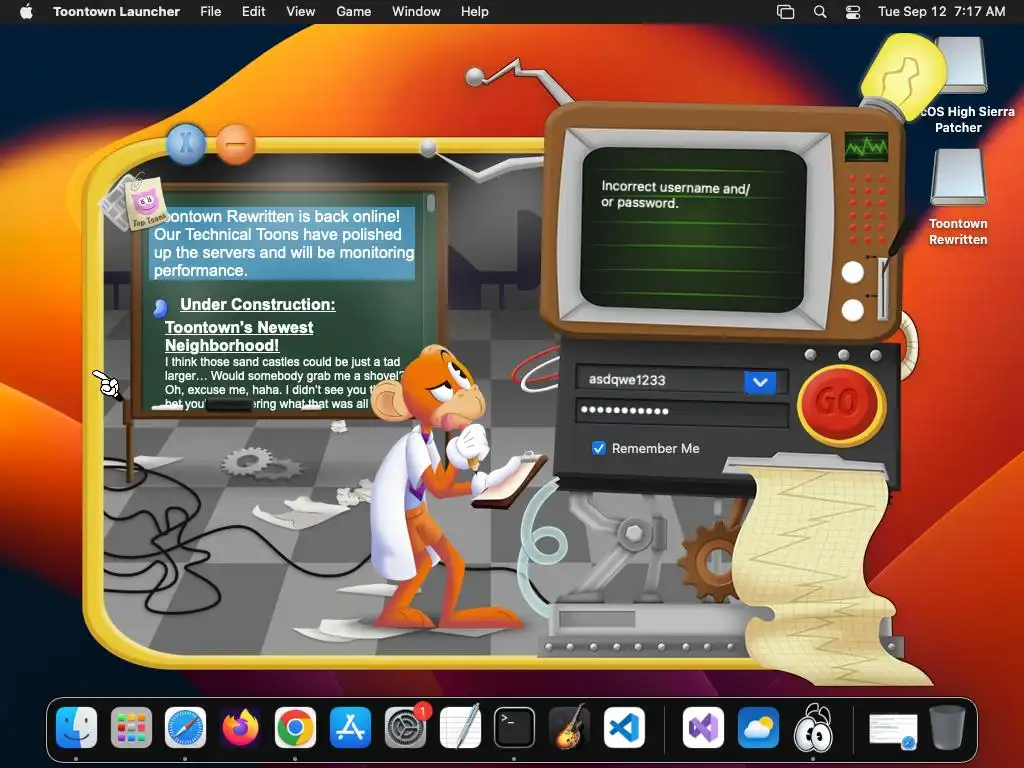Open the File menu
Image resolution: width=1024 pixels, height=768 pixels.
click(210, 12)
